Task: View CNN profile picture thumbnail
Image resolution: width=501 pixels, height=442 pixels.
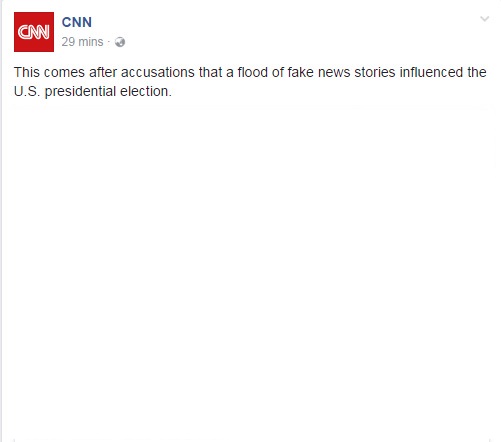Action: tap(34, 32)
